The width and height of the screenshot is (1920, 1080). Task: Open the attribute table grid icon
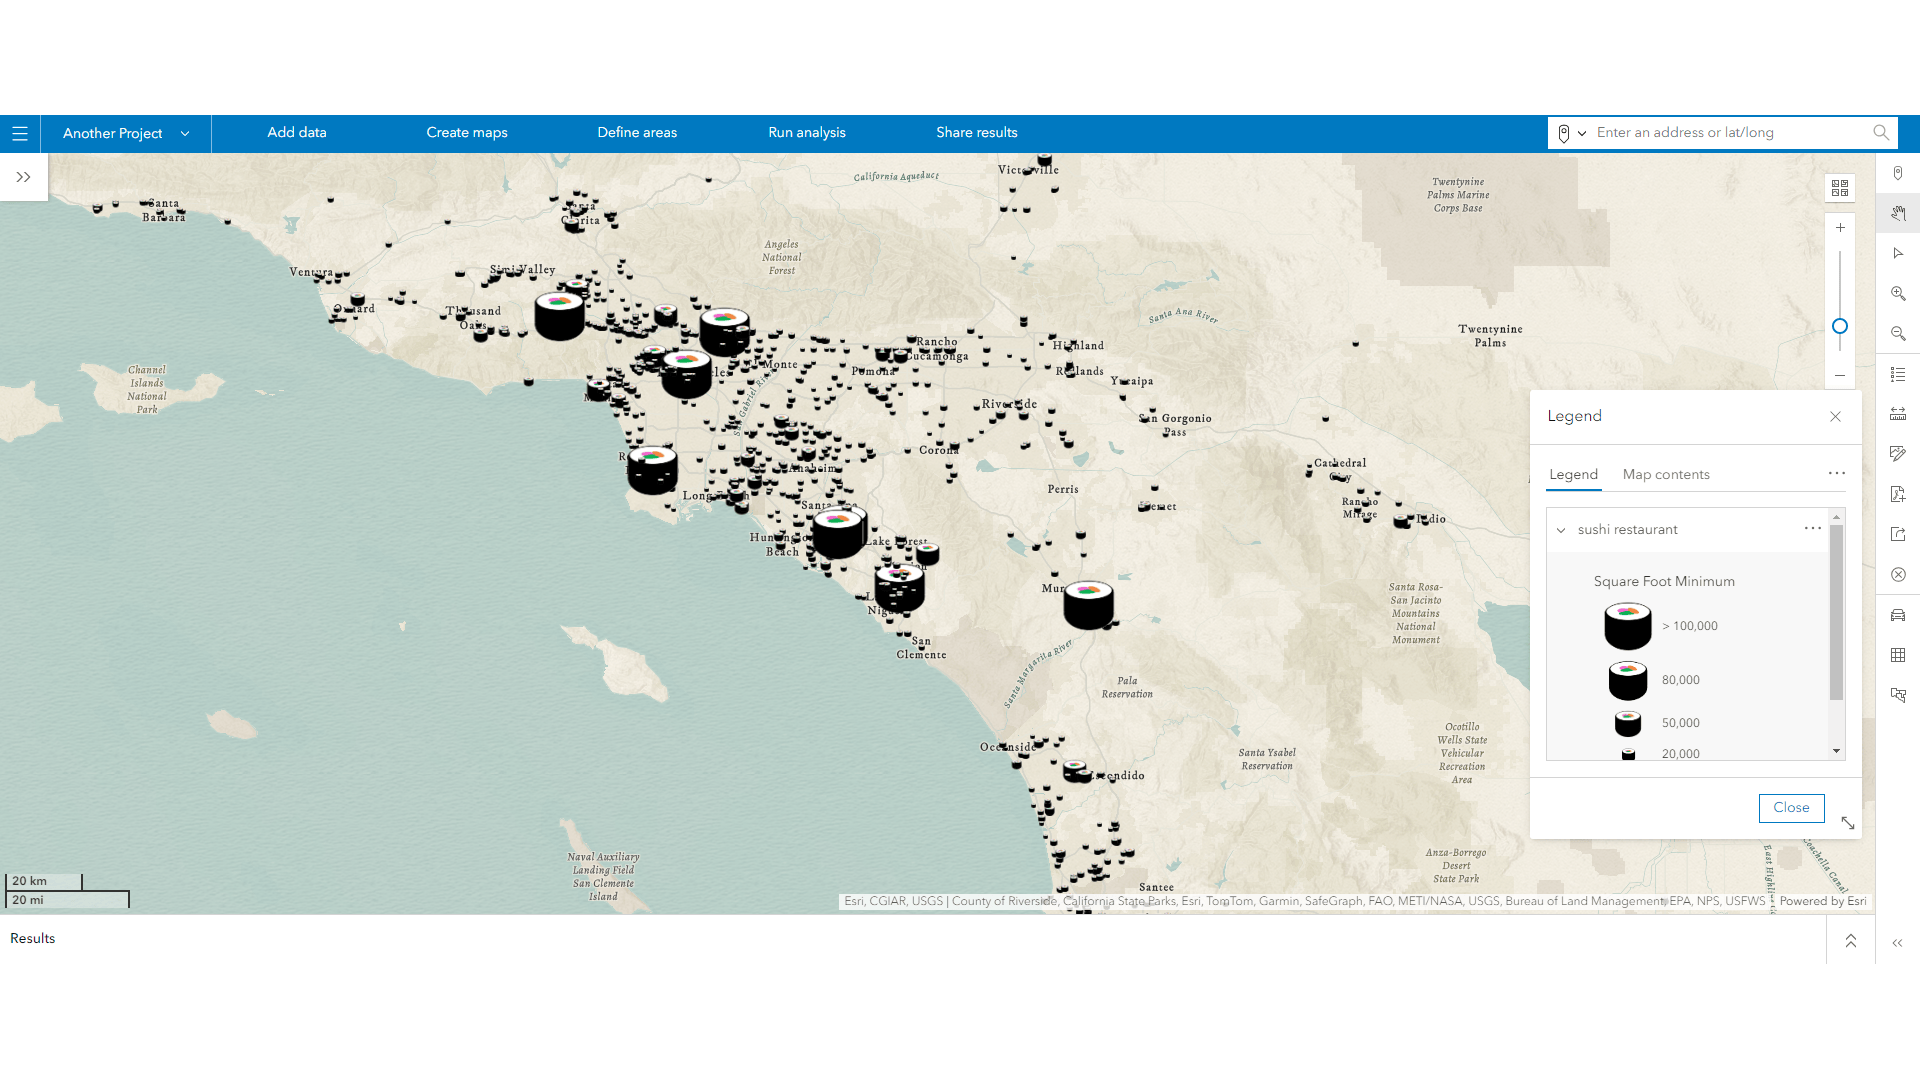point(1898,655)
